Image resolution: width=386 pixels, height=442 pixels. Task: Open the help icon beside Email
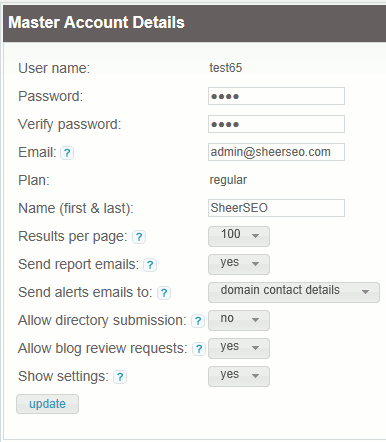(67, 153)
